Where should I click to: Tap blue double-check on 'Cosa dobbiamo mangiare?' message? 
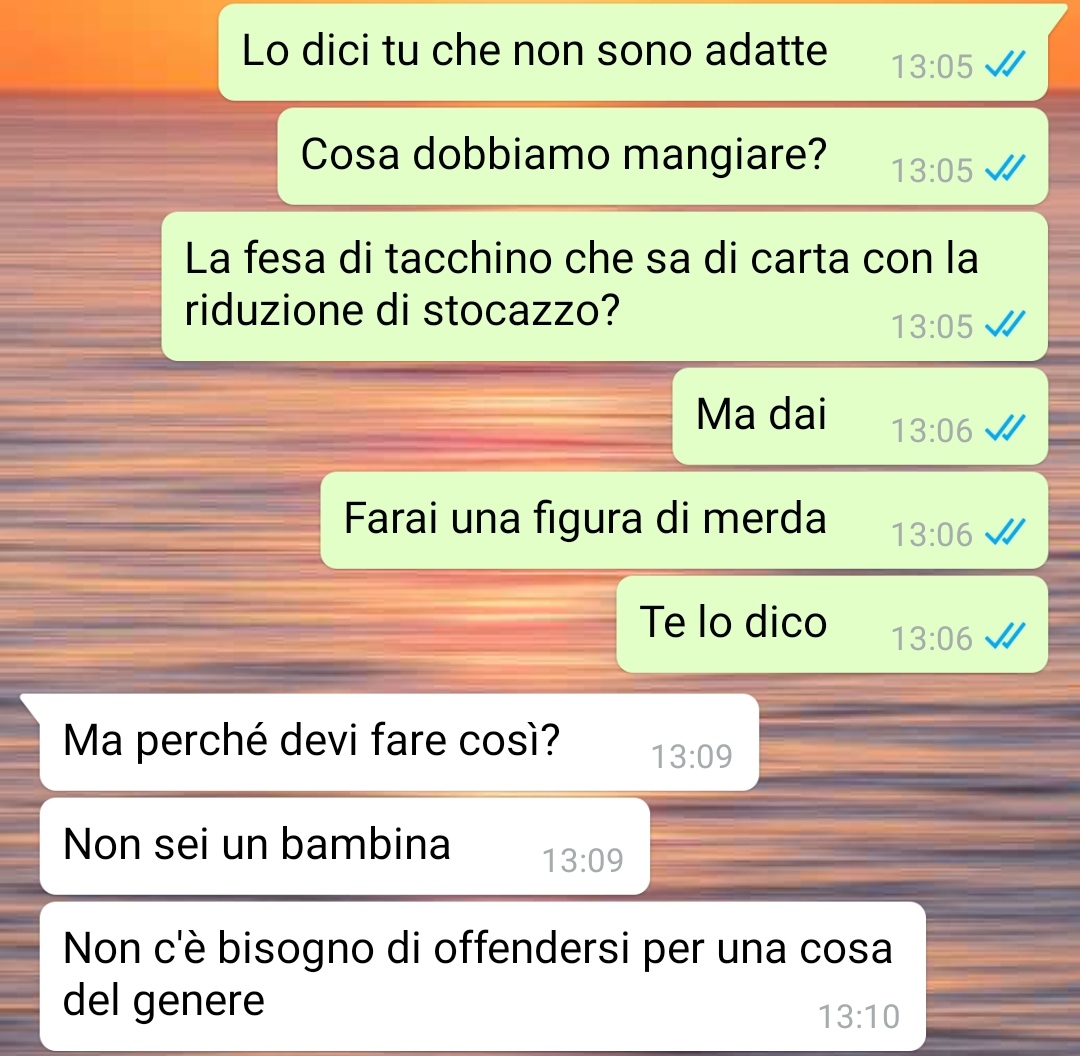tap(1005, 167)
